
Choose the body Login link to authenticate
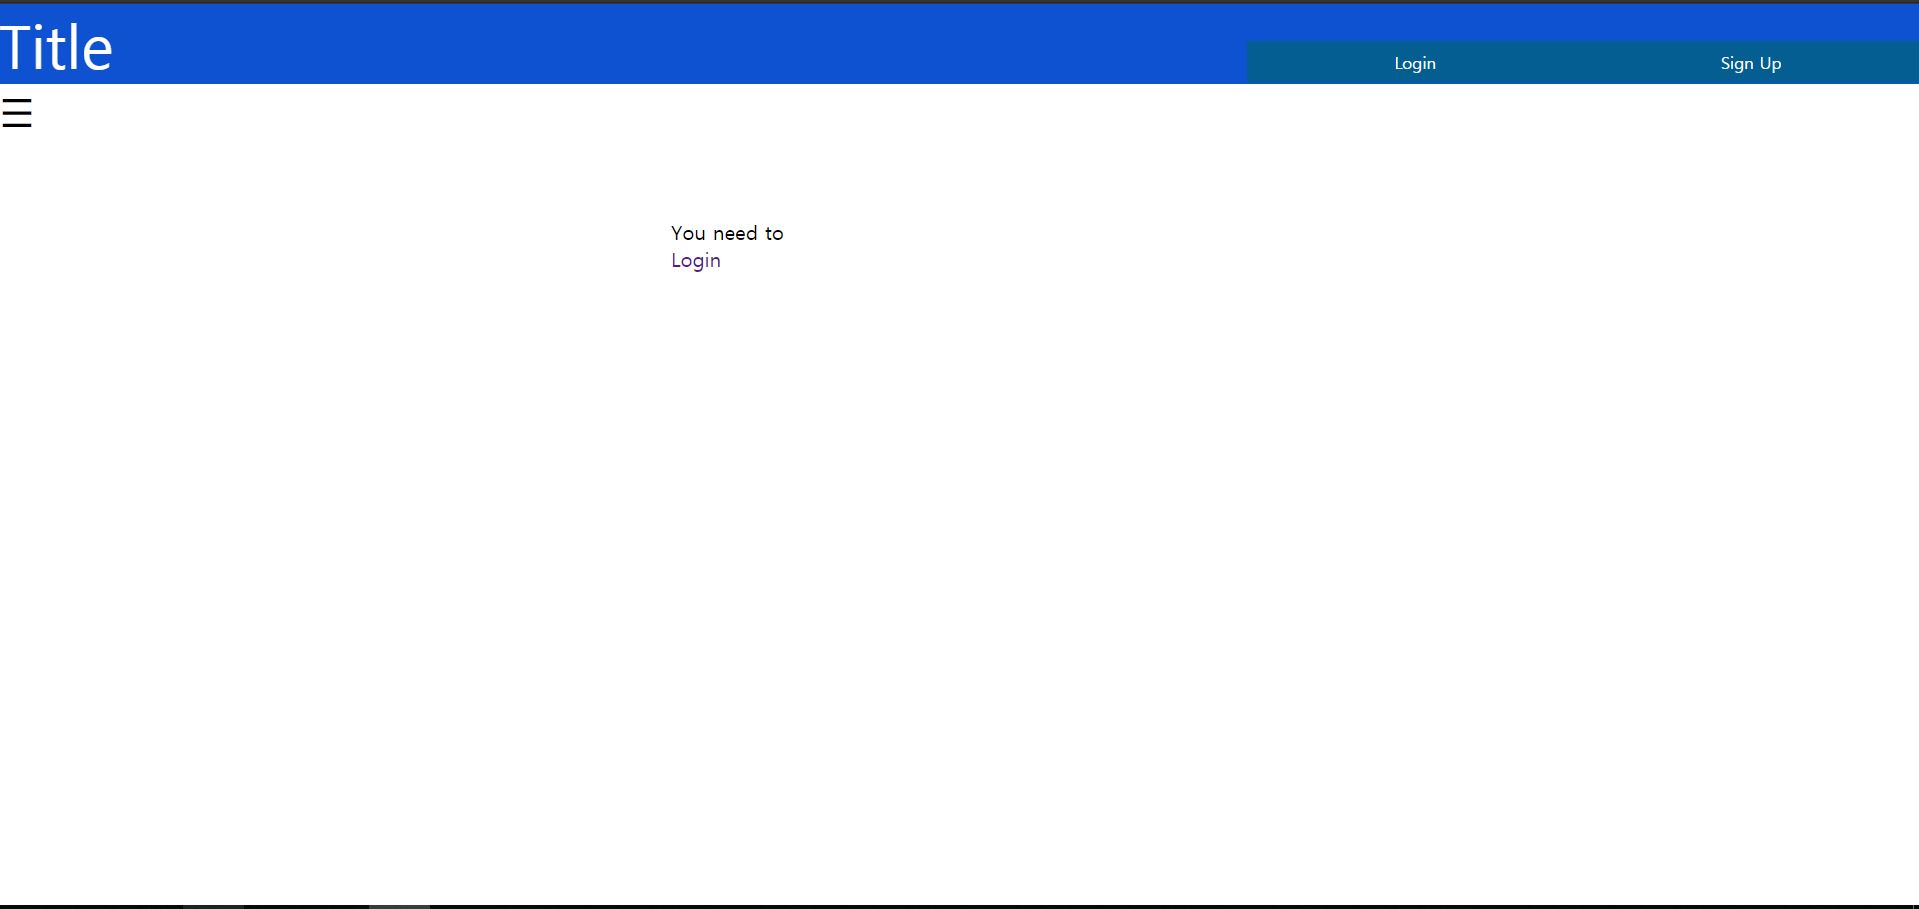(695, 261)
